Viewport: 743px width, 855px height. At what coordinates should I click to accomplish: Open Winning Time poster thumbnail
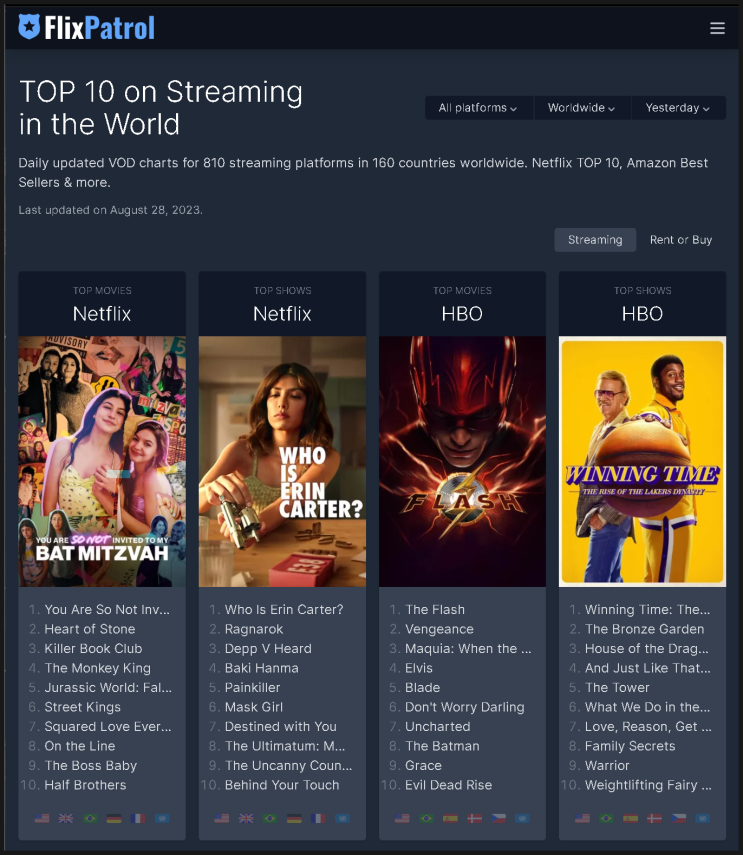pyautogui.click(x=642, y=461)
